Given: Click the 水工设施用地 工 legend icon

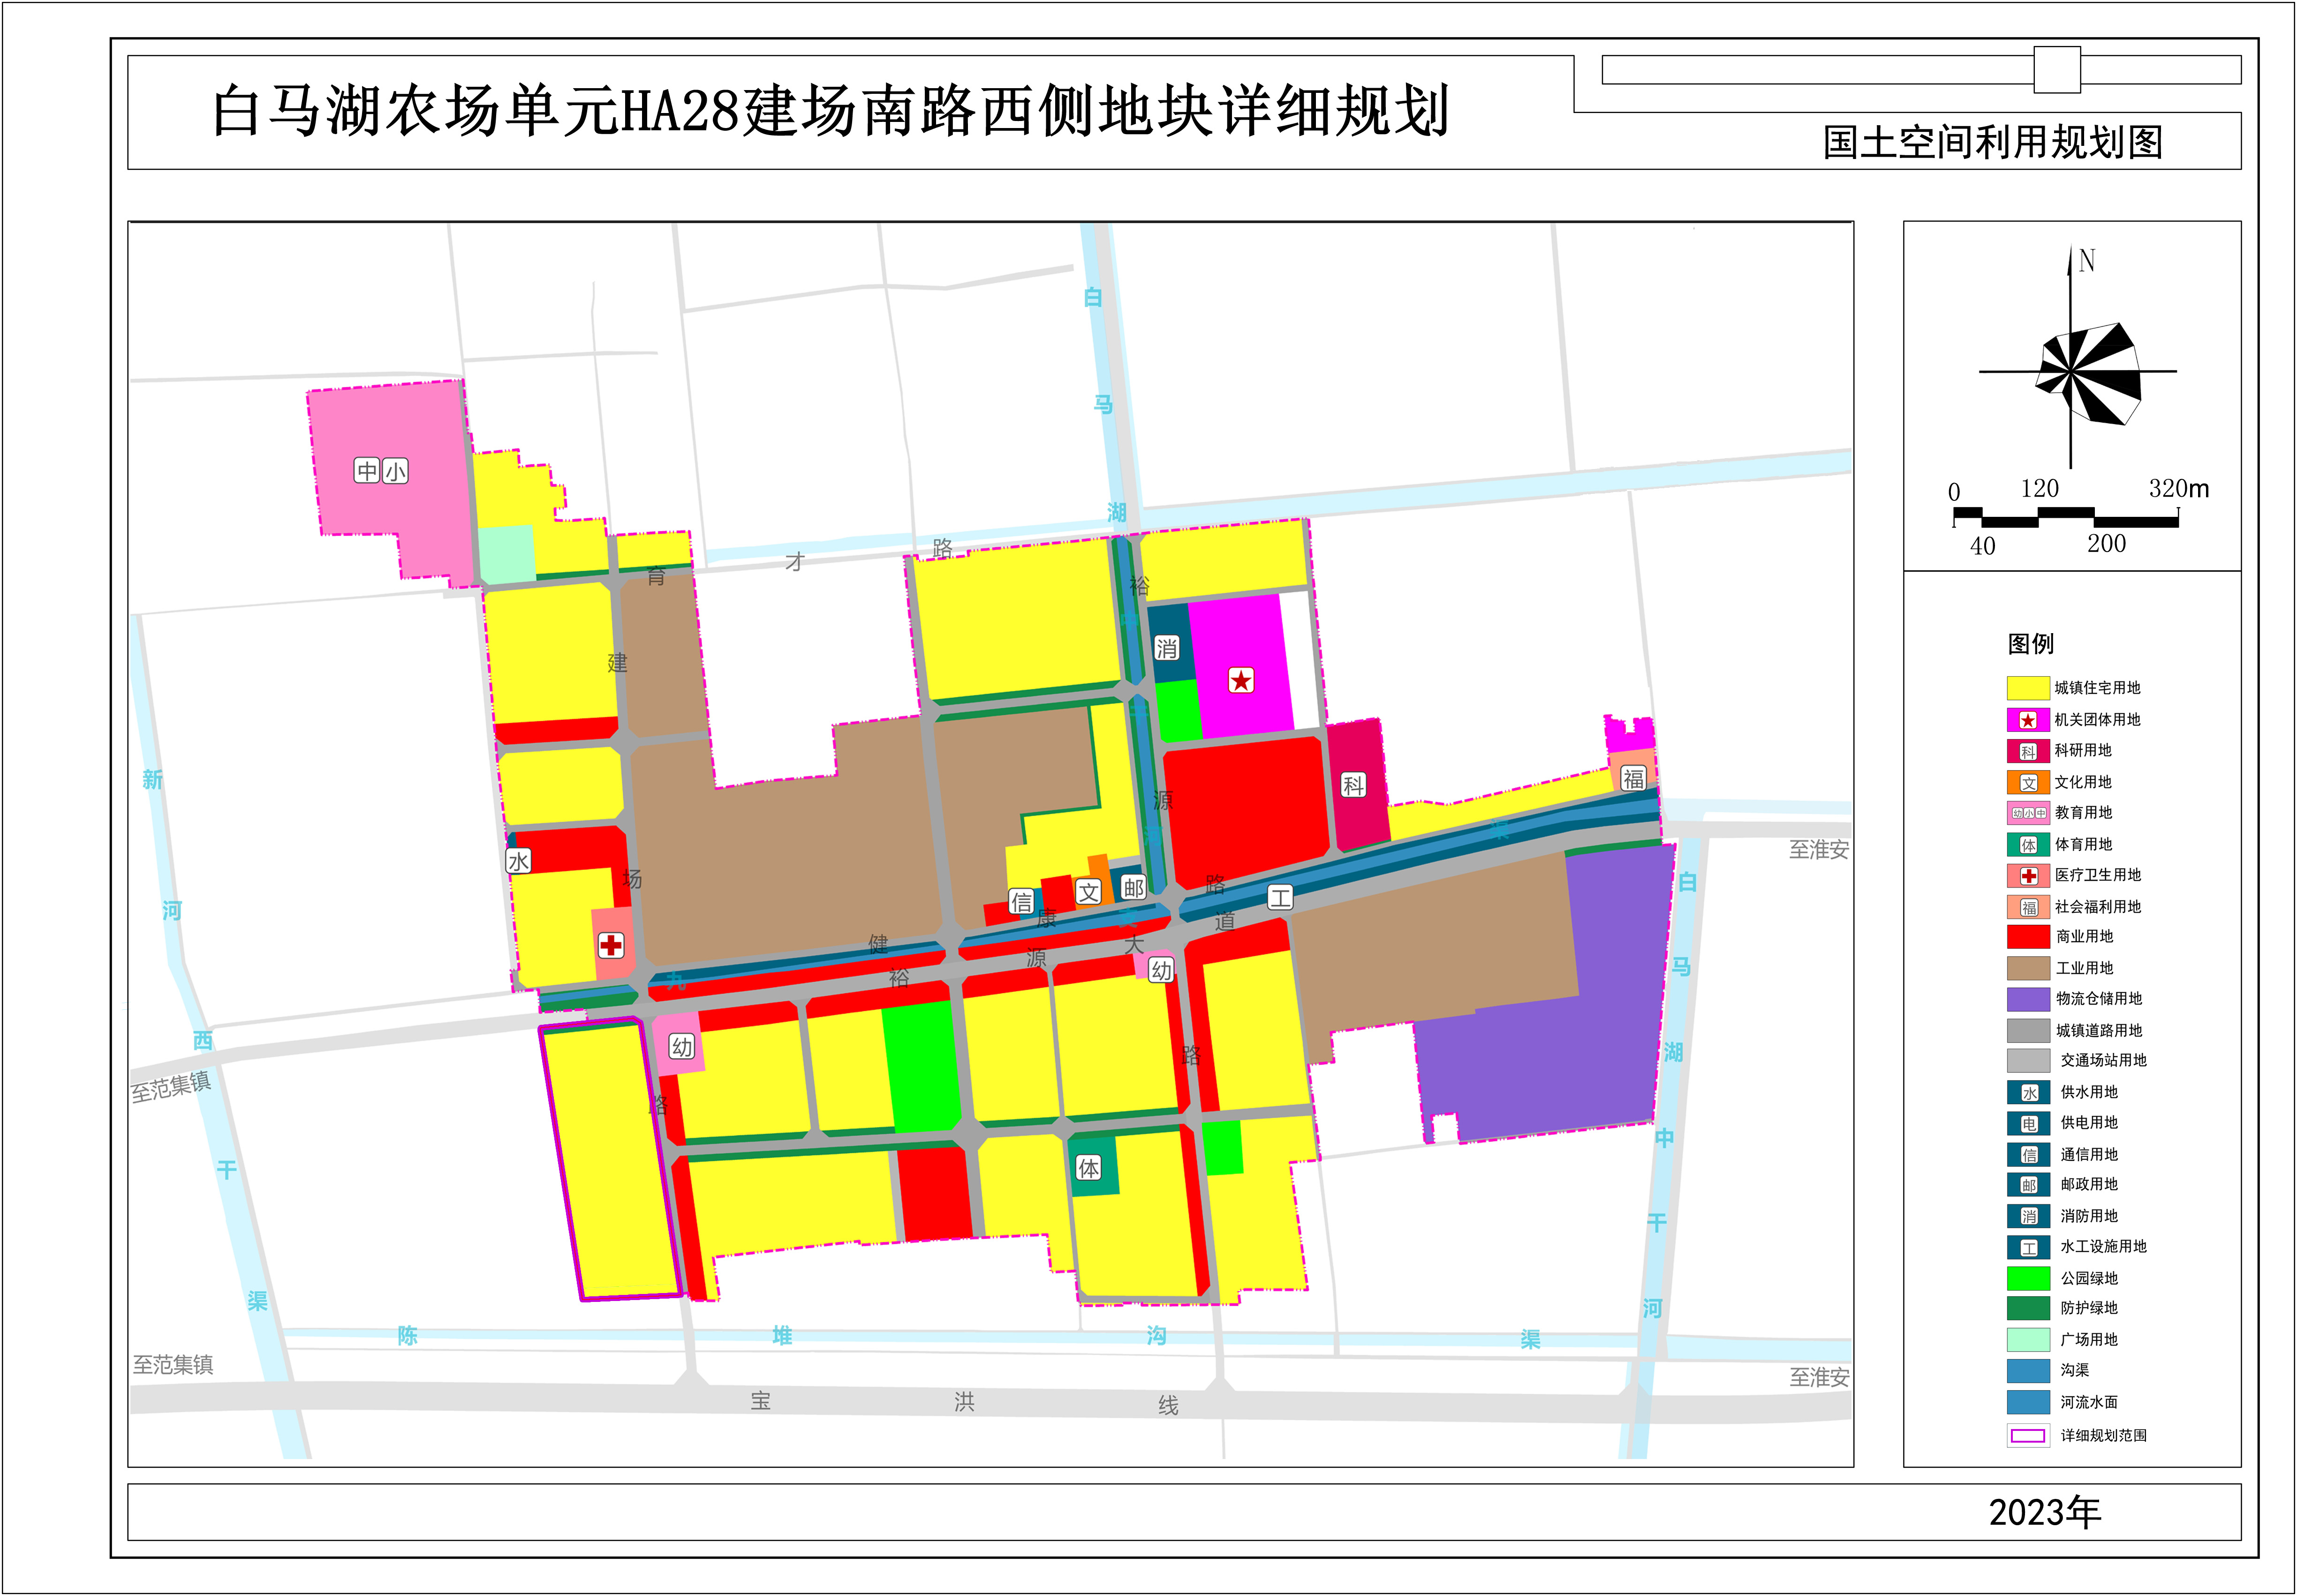Looking at the screenshot, I should [2029, 1247].
